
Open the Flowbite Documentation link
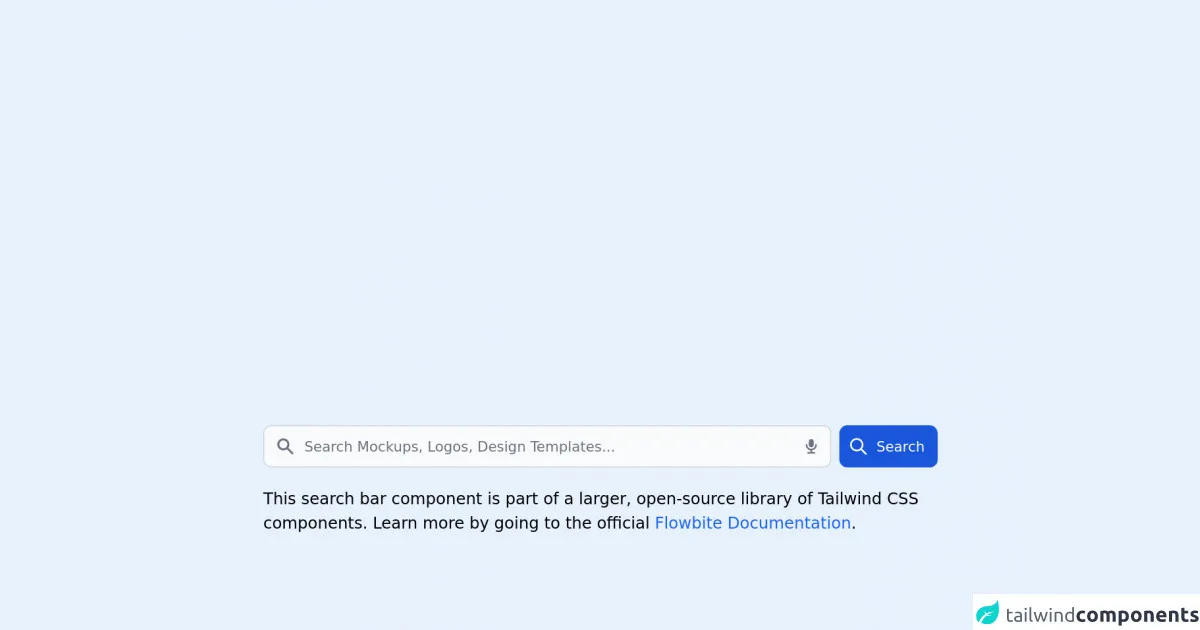[752, 523]
